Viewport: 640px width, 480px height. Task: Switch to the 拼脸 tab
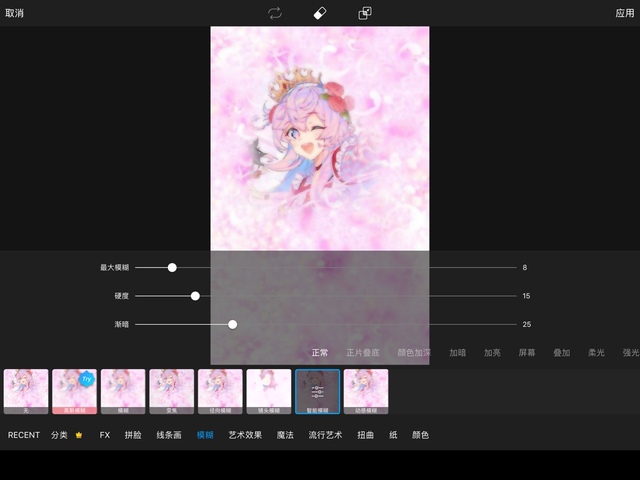pos(133,435)
